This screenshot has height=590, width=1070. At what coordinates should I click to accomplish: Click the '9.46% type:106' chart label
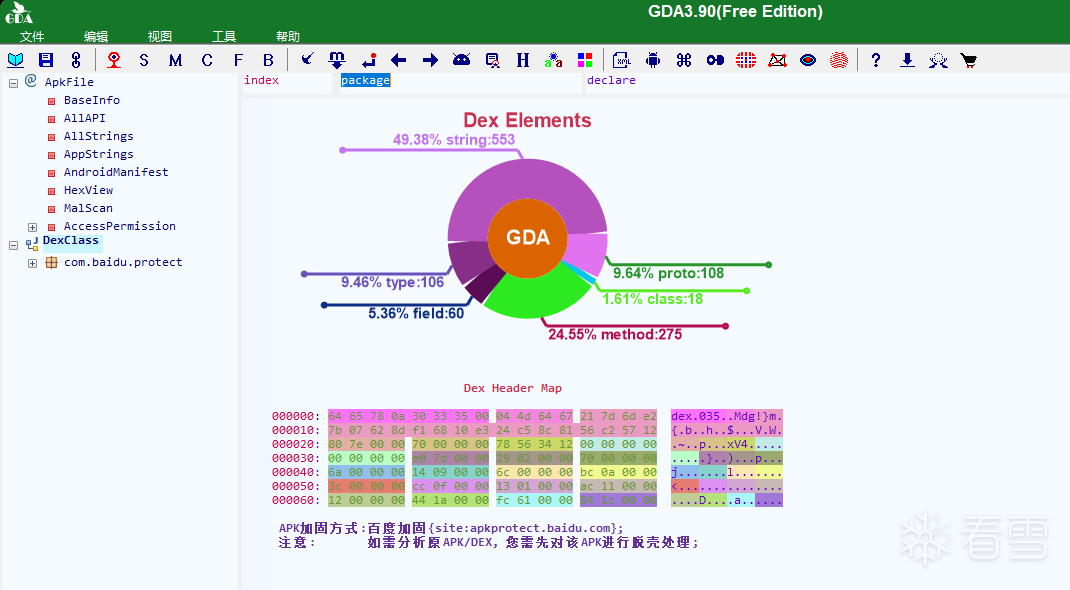[x=392, y=282]
